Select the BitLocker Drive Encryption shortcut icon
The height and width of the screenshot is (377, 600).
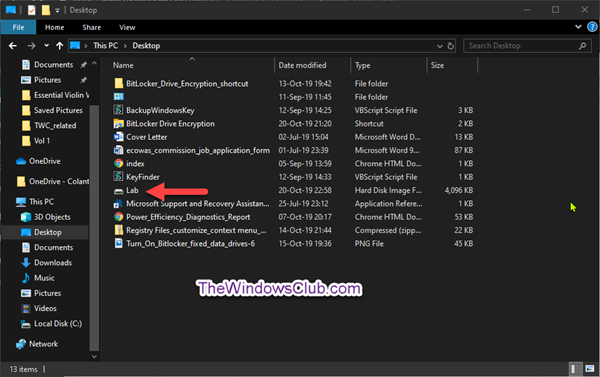point(119,124)
